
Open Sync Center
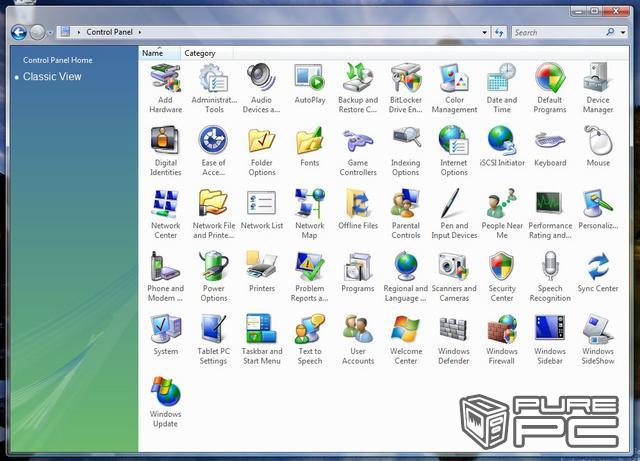click(x=598, y=272)
